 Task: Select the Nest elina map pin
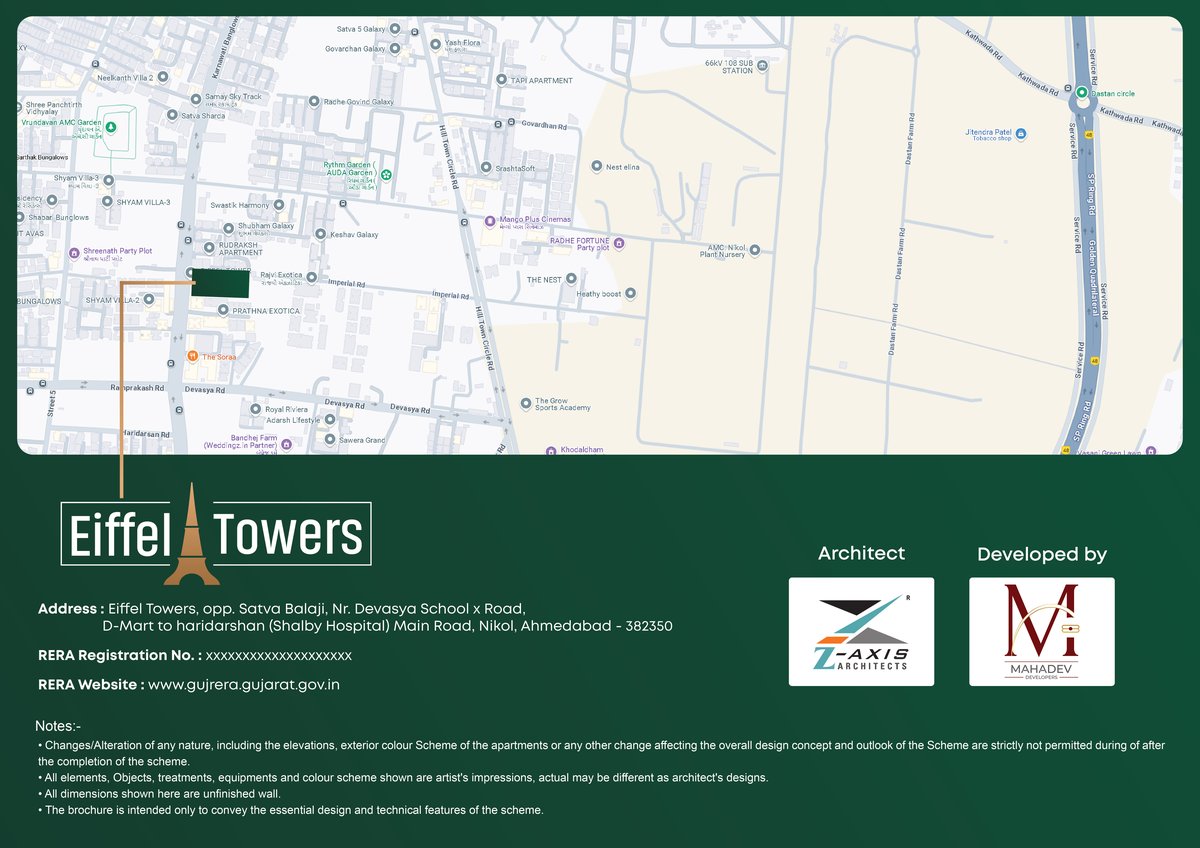pos(596,167)
